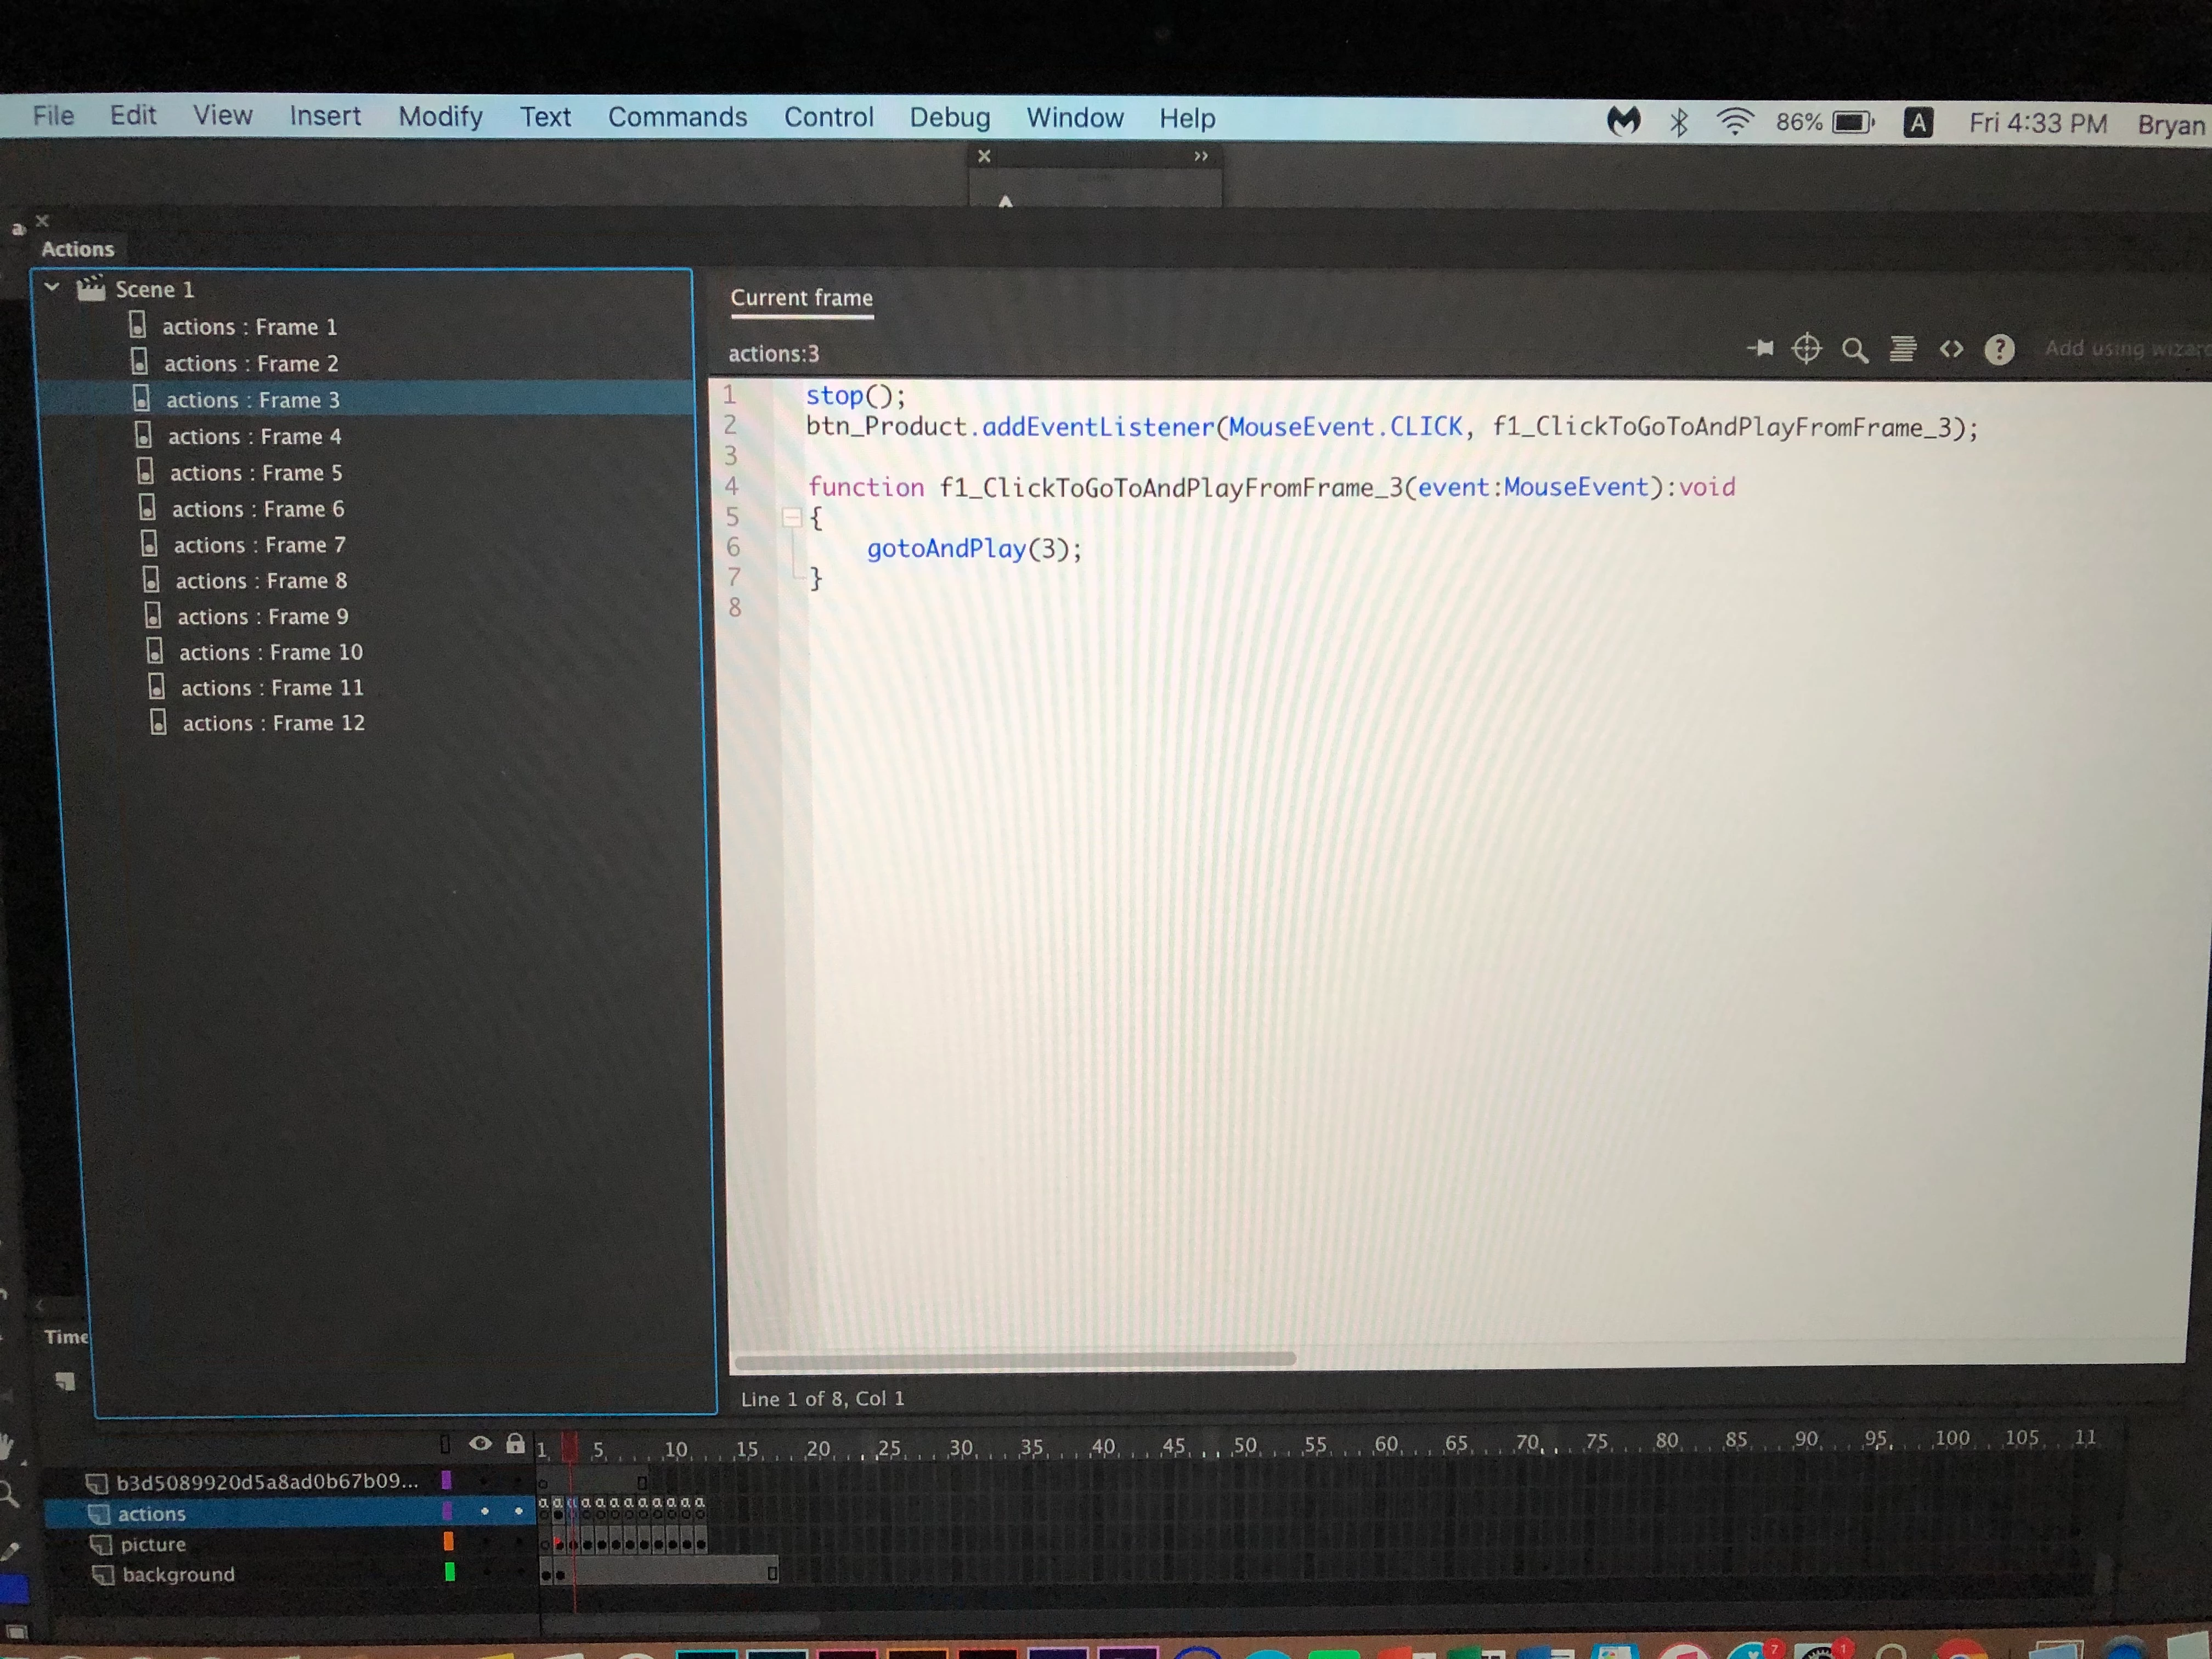Open the Commands menu
Screen dimensions: 2212x1659
pos(677,118)
